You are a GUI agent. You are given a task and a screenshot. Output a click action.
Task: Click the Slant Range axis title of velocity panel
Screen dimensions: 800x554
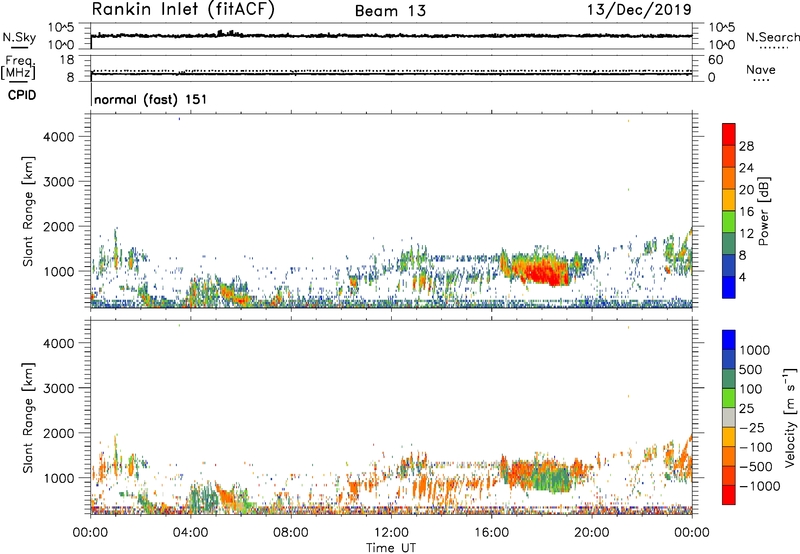[28, 418]
